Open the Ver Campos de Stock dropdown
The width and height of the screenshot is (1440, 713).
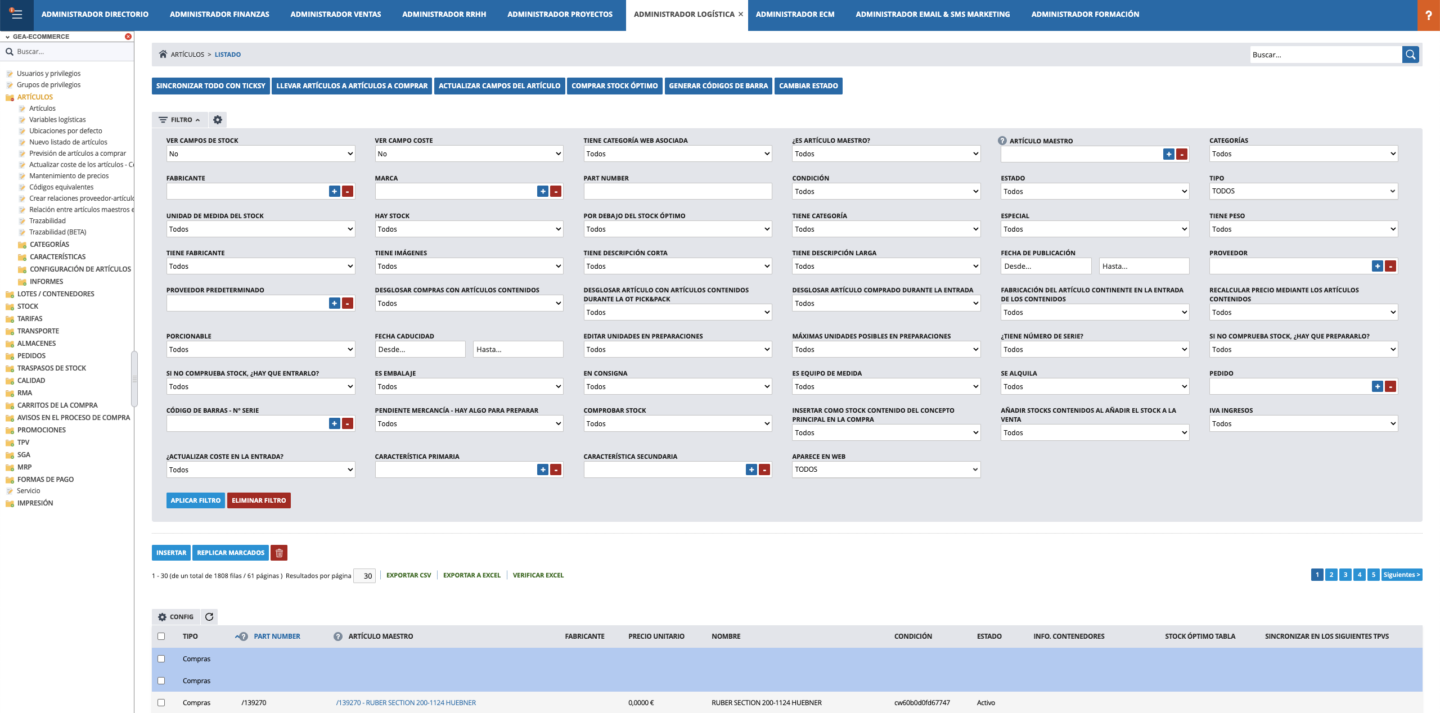(x=260, y=154)
